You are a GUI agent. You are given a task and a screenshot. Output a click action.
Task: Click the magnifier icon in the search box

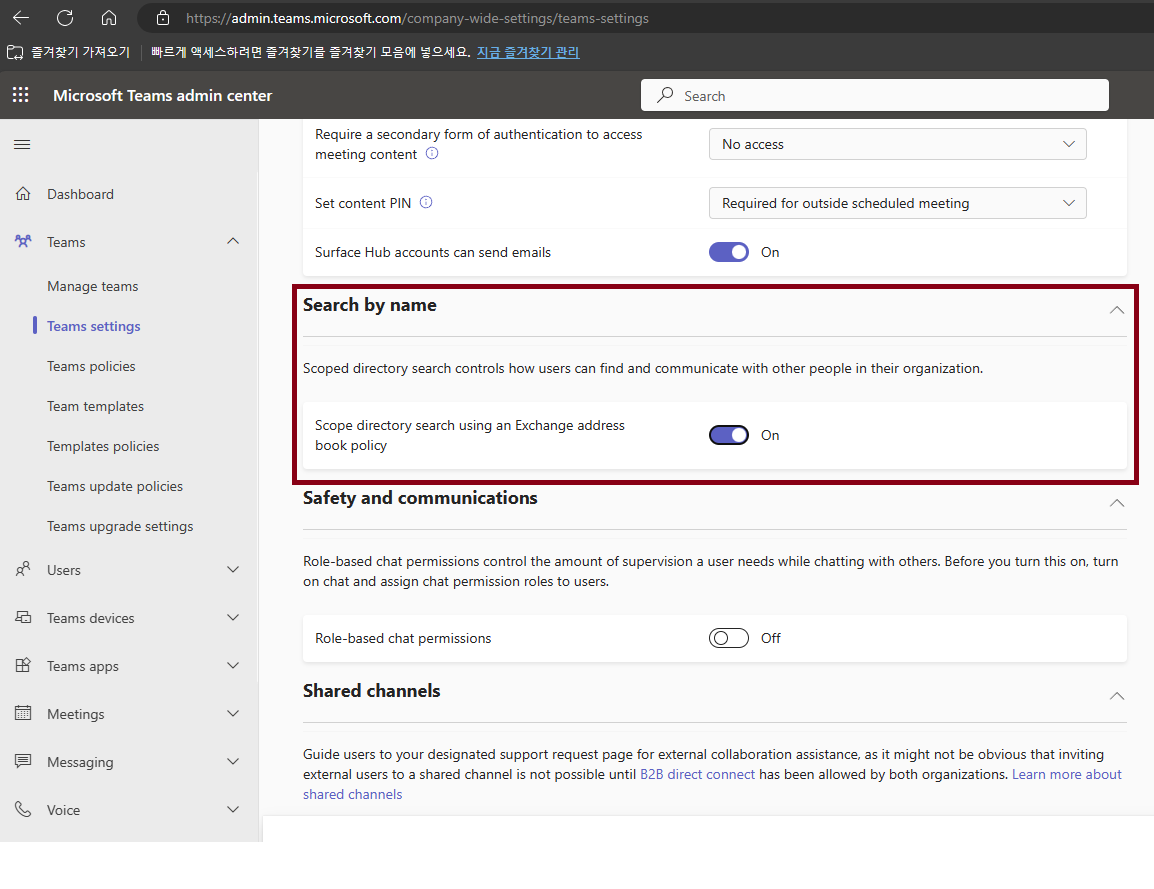(665, 95)
